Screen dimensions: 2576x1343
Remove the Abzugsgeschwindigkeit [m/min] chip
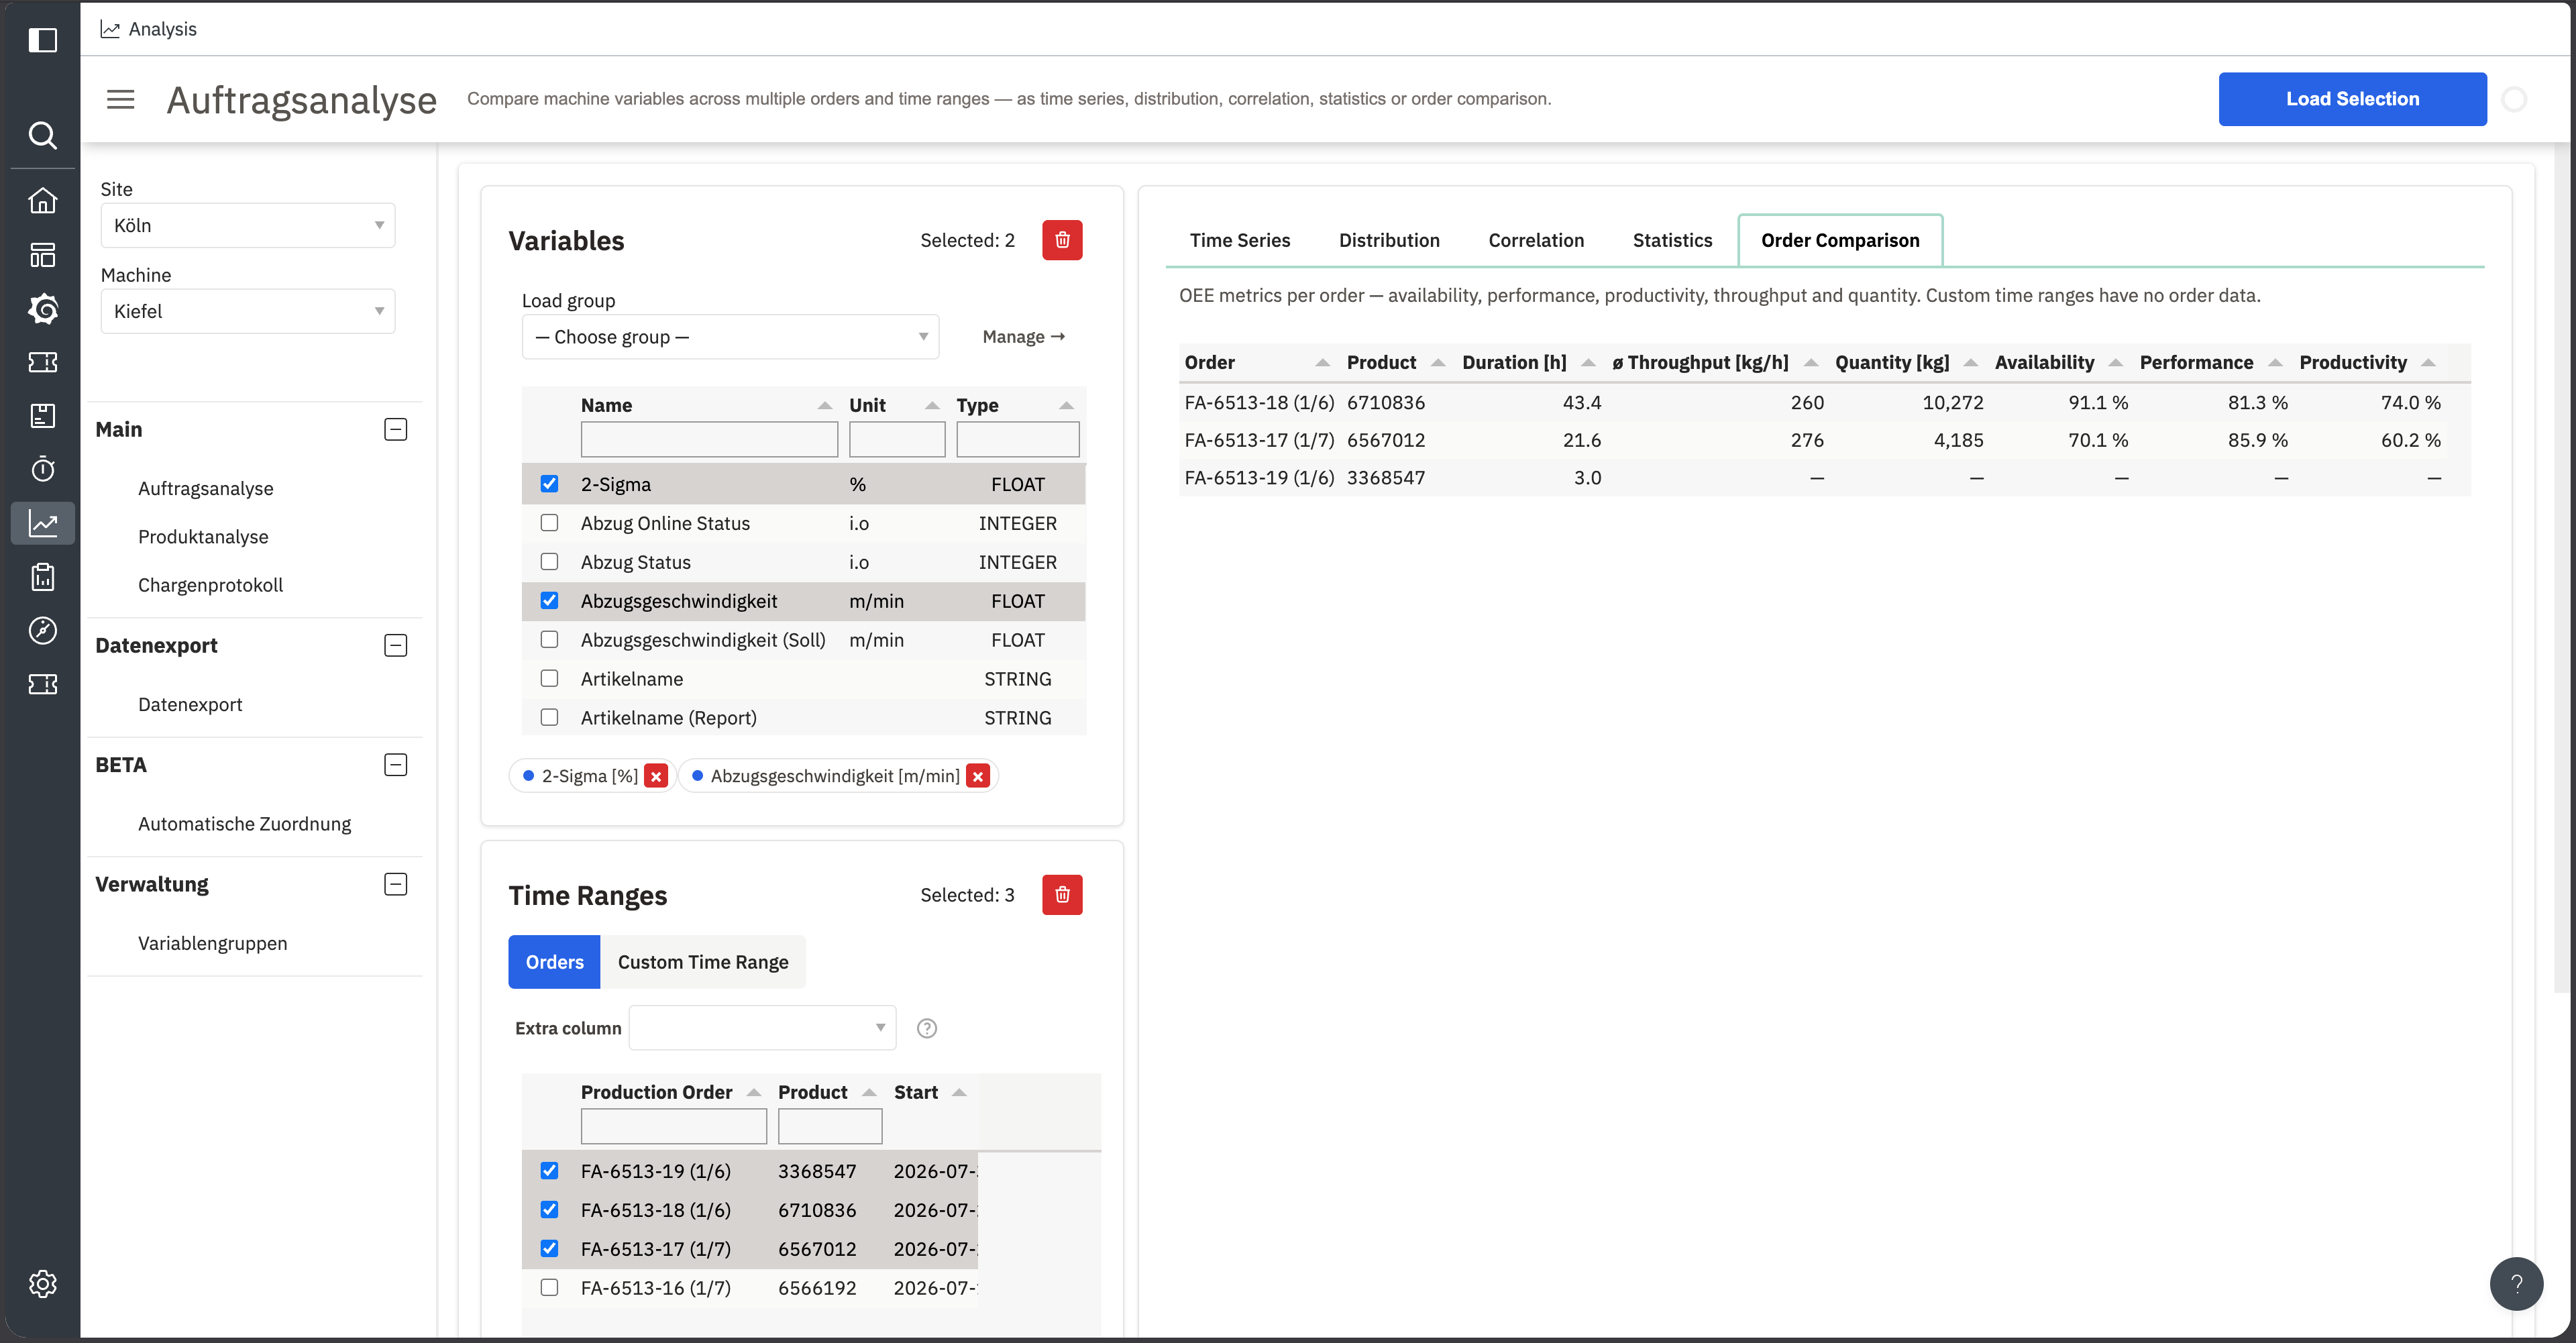(x=978, y=776)
